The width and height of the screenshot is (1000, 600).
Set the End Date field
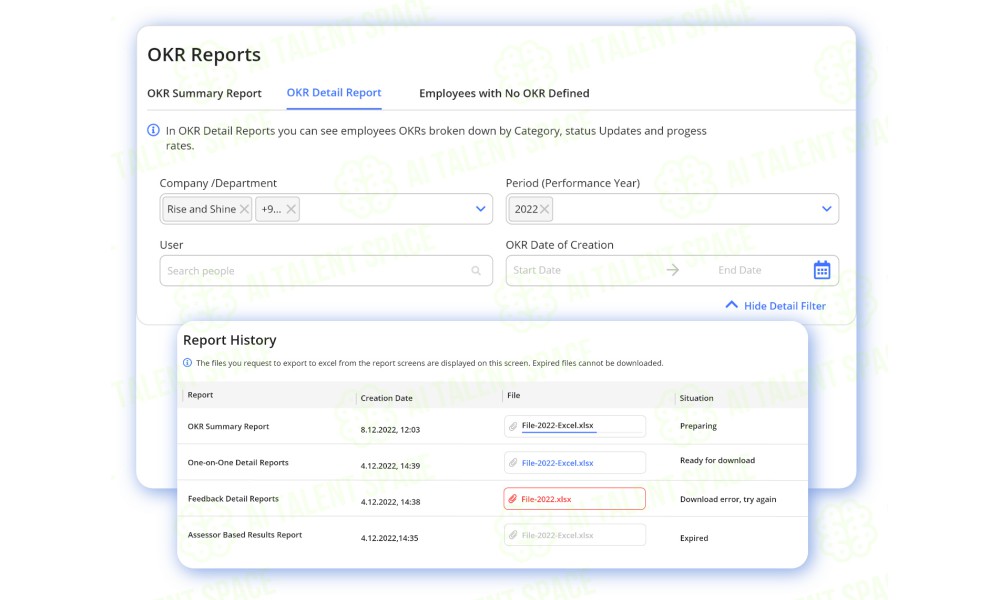pos(740,270)
